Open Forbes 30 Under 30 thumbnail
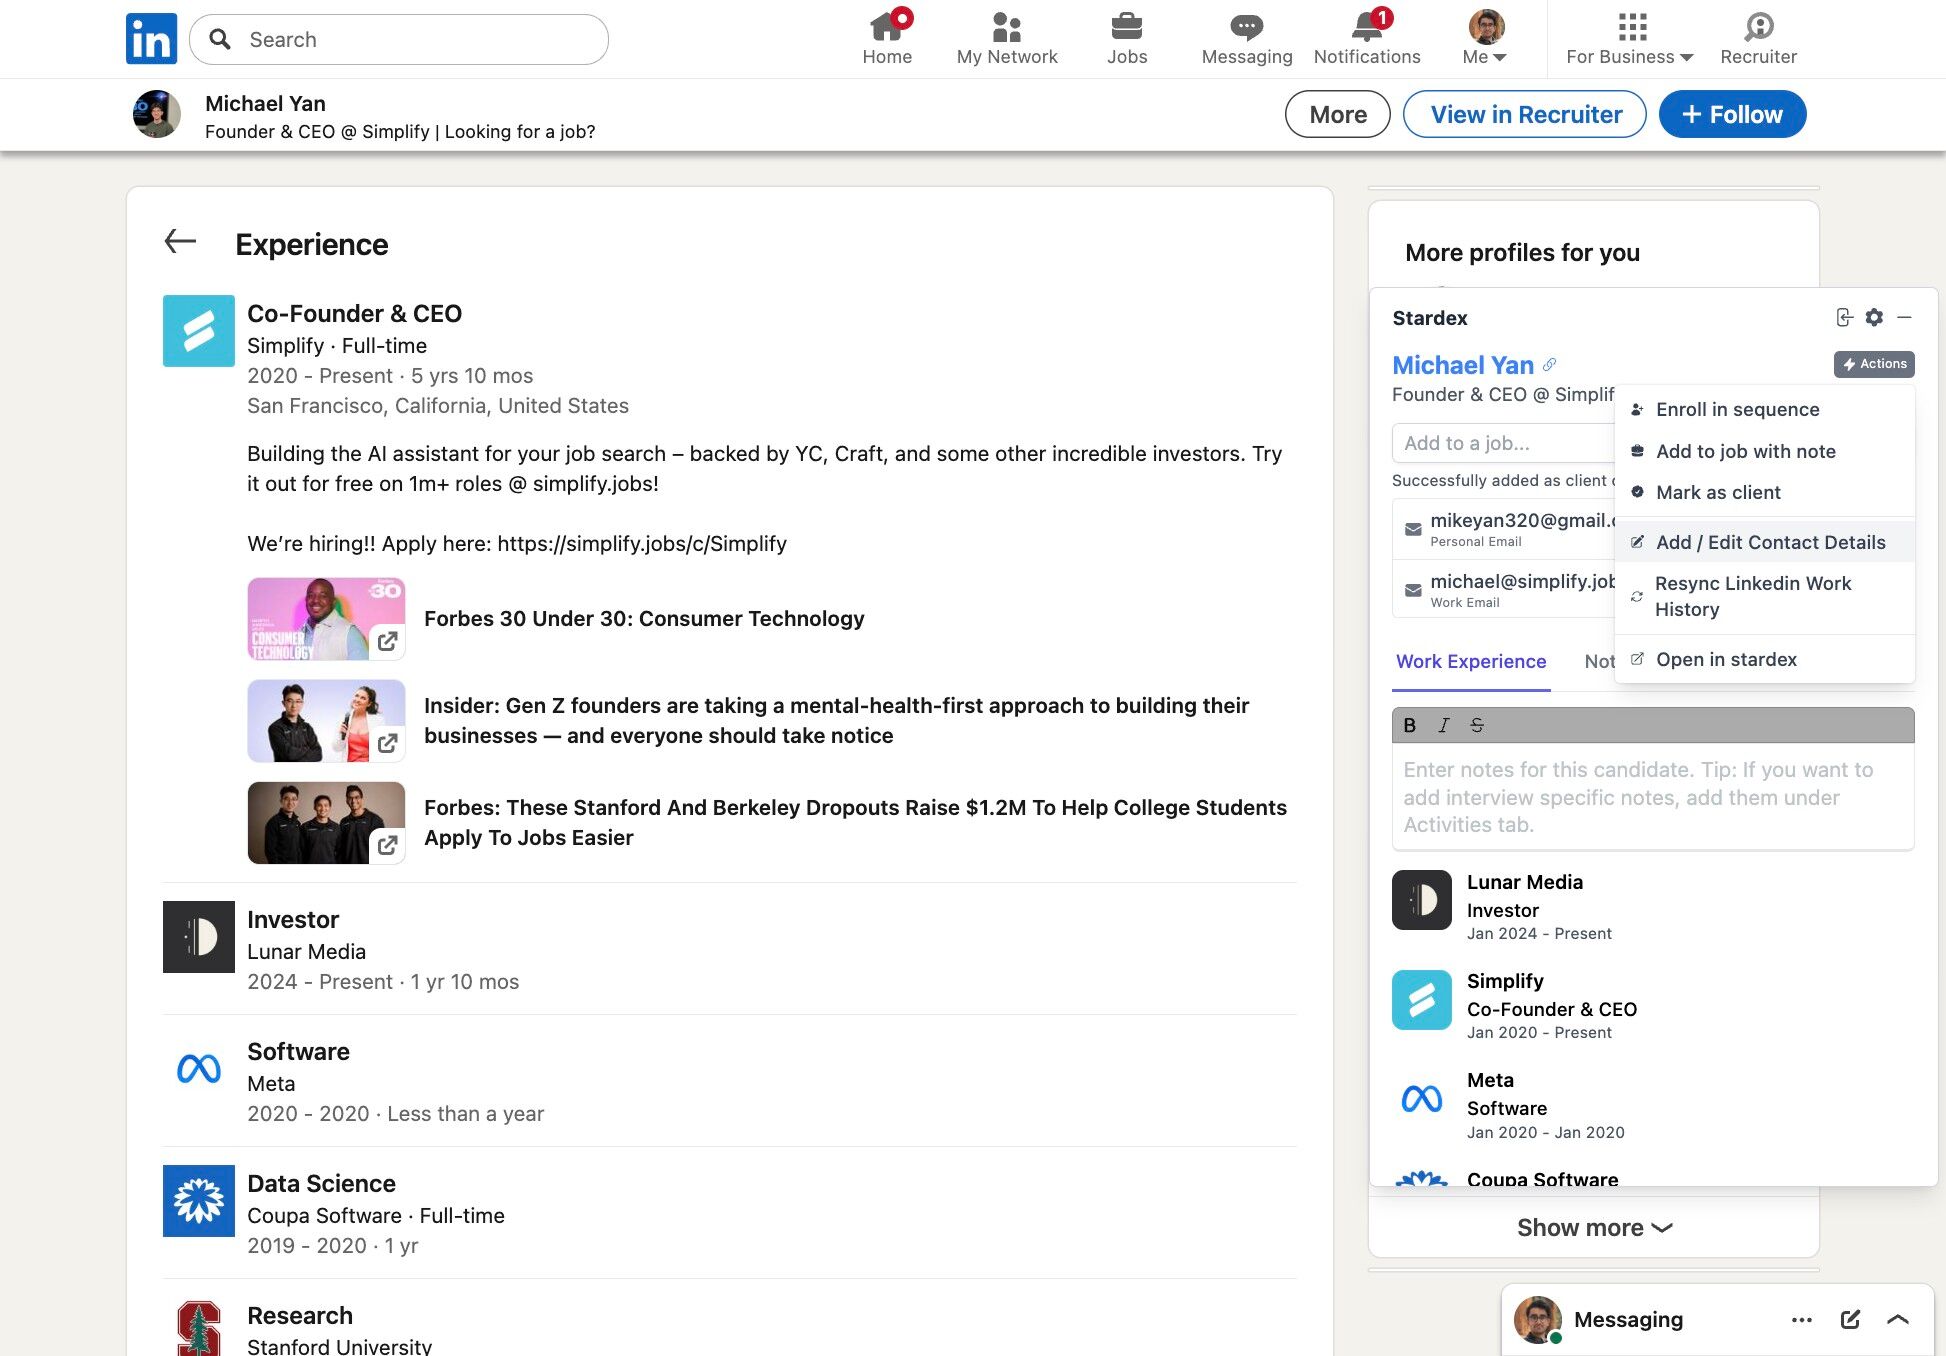Image resolution: width=1946 pixels, height=1356 pixels. (x=326, y=618)
